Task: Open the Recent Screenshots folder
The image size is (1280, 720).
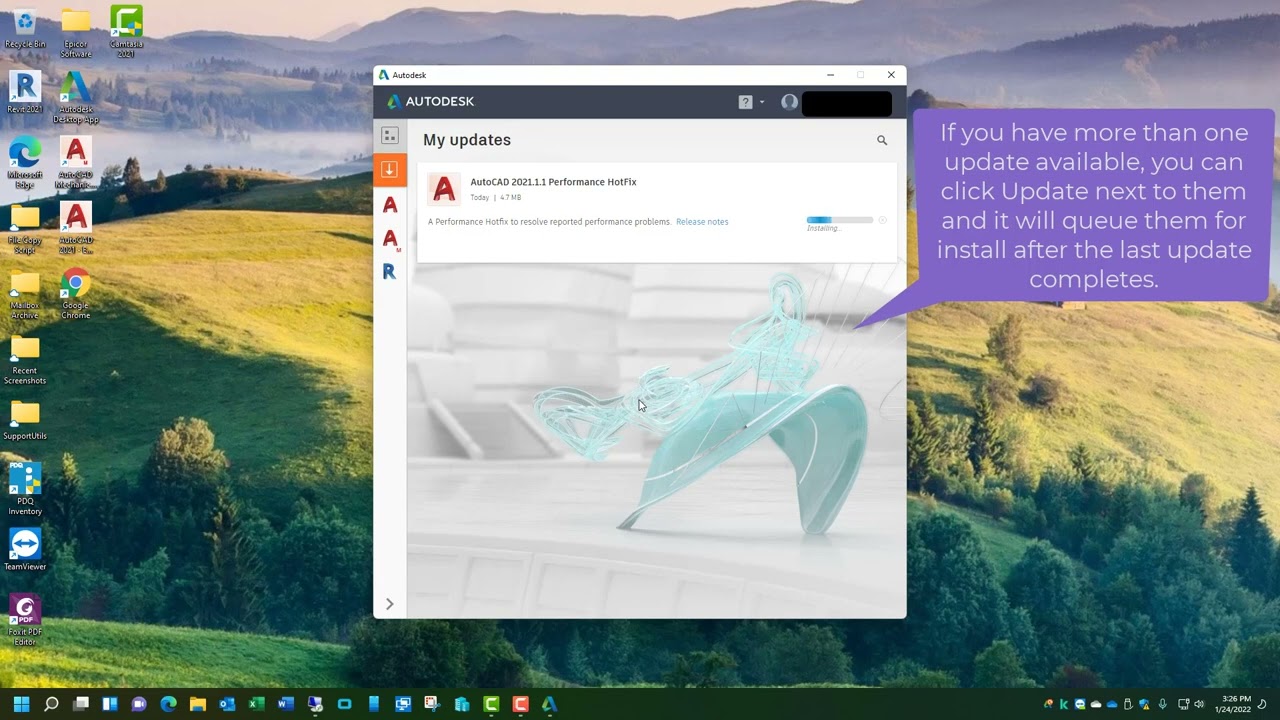Action: coord(25,361)
